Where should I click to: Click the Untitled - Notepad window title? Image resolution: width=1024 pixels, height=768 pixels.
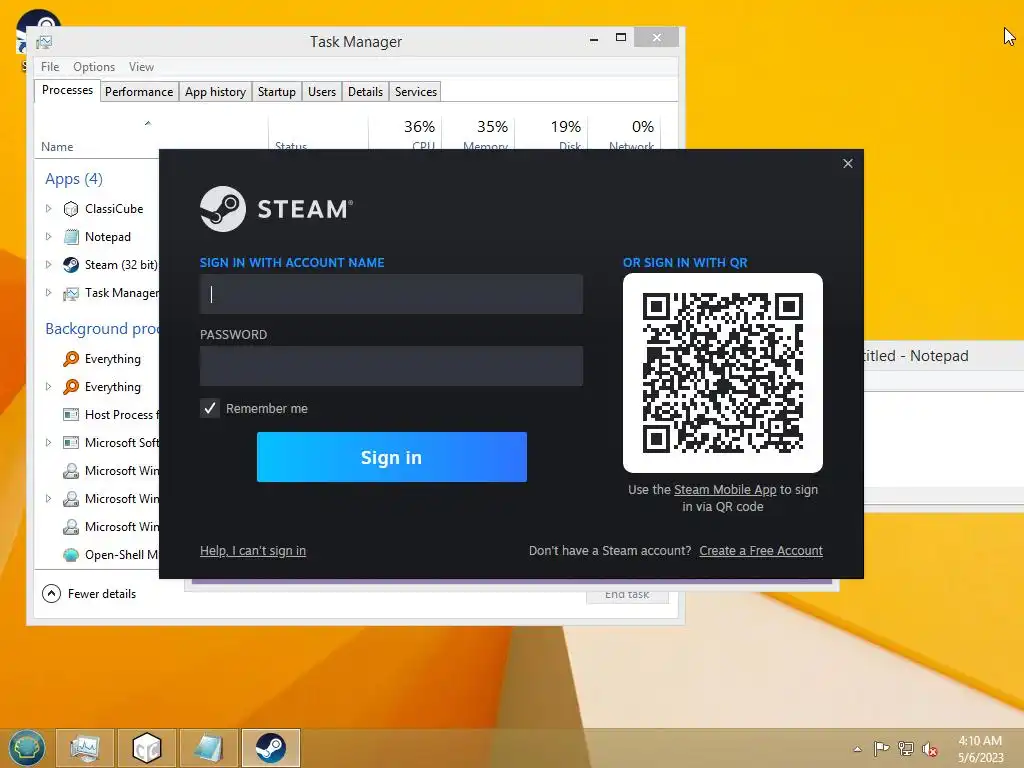916,356
